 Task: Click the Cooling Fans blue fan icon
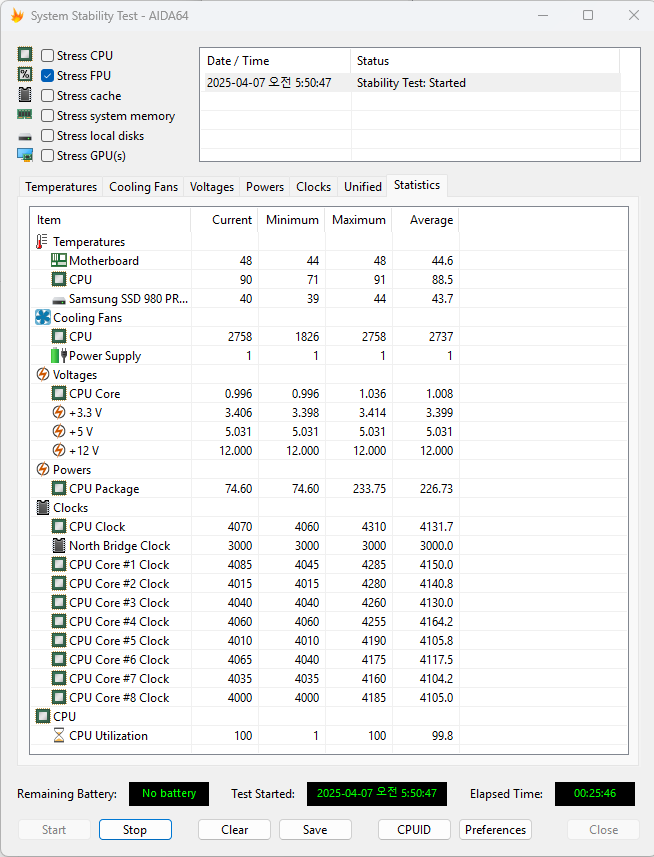43,318
